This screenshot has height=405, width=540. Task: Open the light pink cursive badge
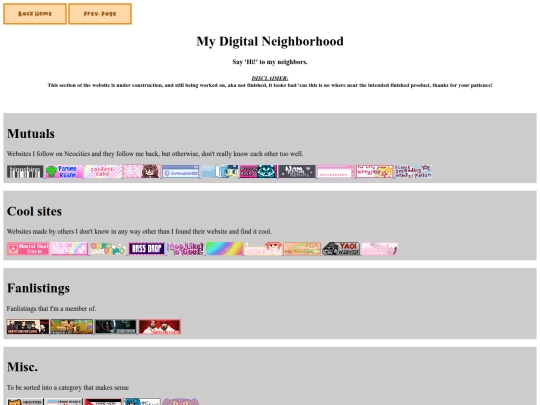[380, 249]
